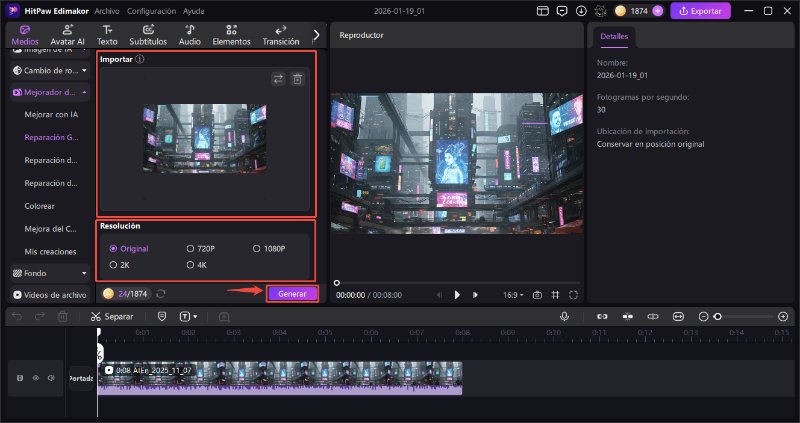Play the video preview

pyautogui.click(x=457, y=295)
